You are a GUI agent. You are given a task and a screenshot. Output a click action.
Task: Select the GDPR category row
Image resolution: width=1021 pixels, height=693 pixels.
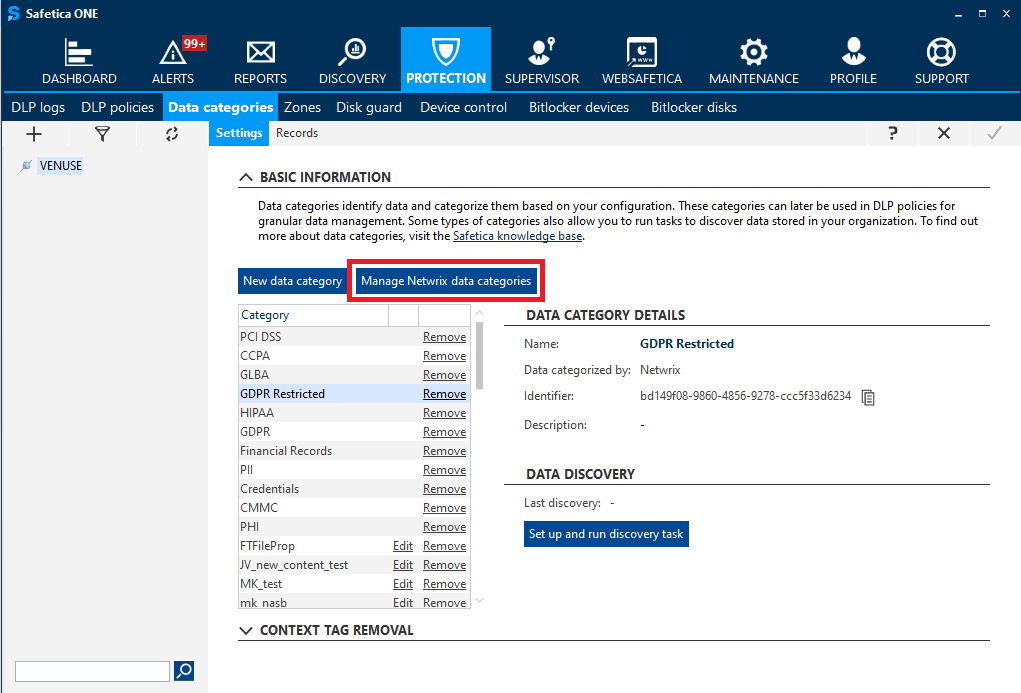(354, 432)
